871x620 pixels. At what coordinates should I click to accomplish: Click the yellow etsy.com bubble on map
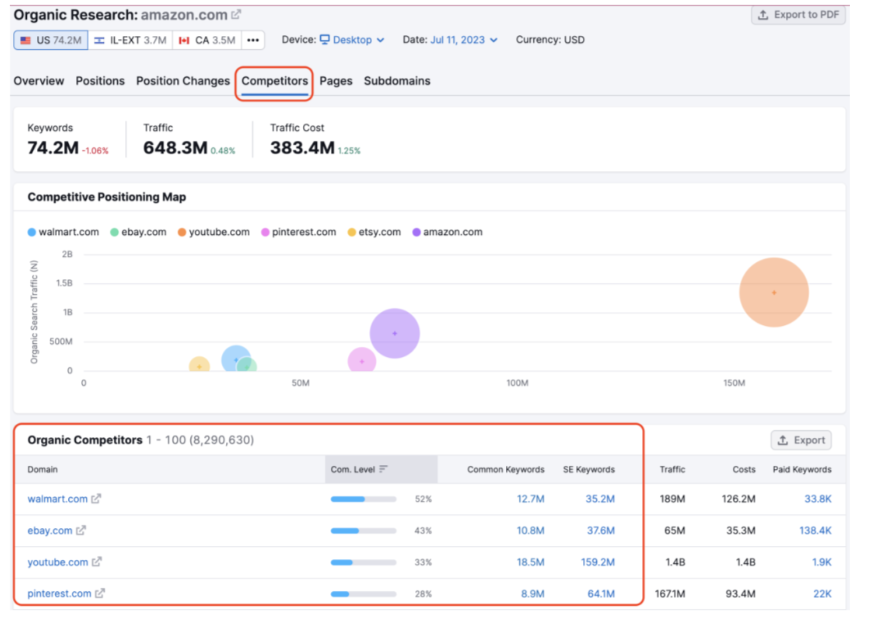click(199, 364)
